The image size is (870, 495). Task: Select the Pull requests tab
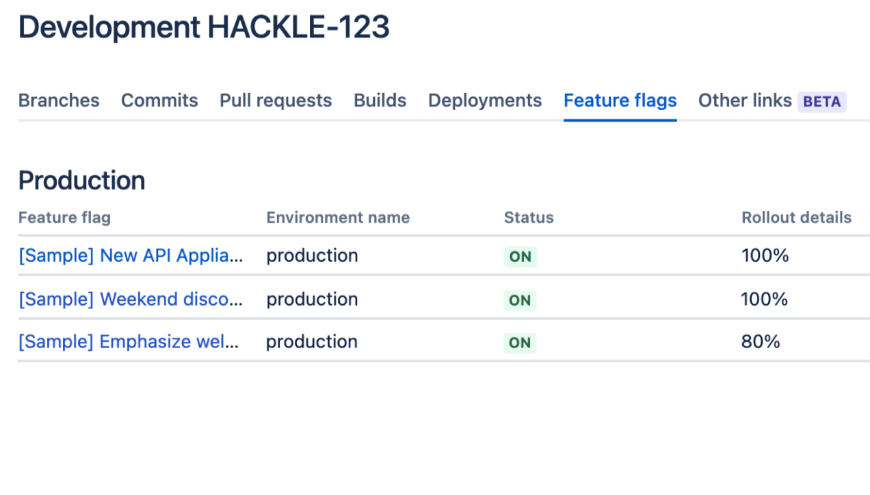(x=276, y=100)
